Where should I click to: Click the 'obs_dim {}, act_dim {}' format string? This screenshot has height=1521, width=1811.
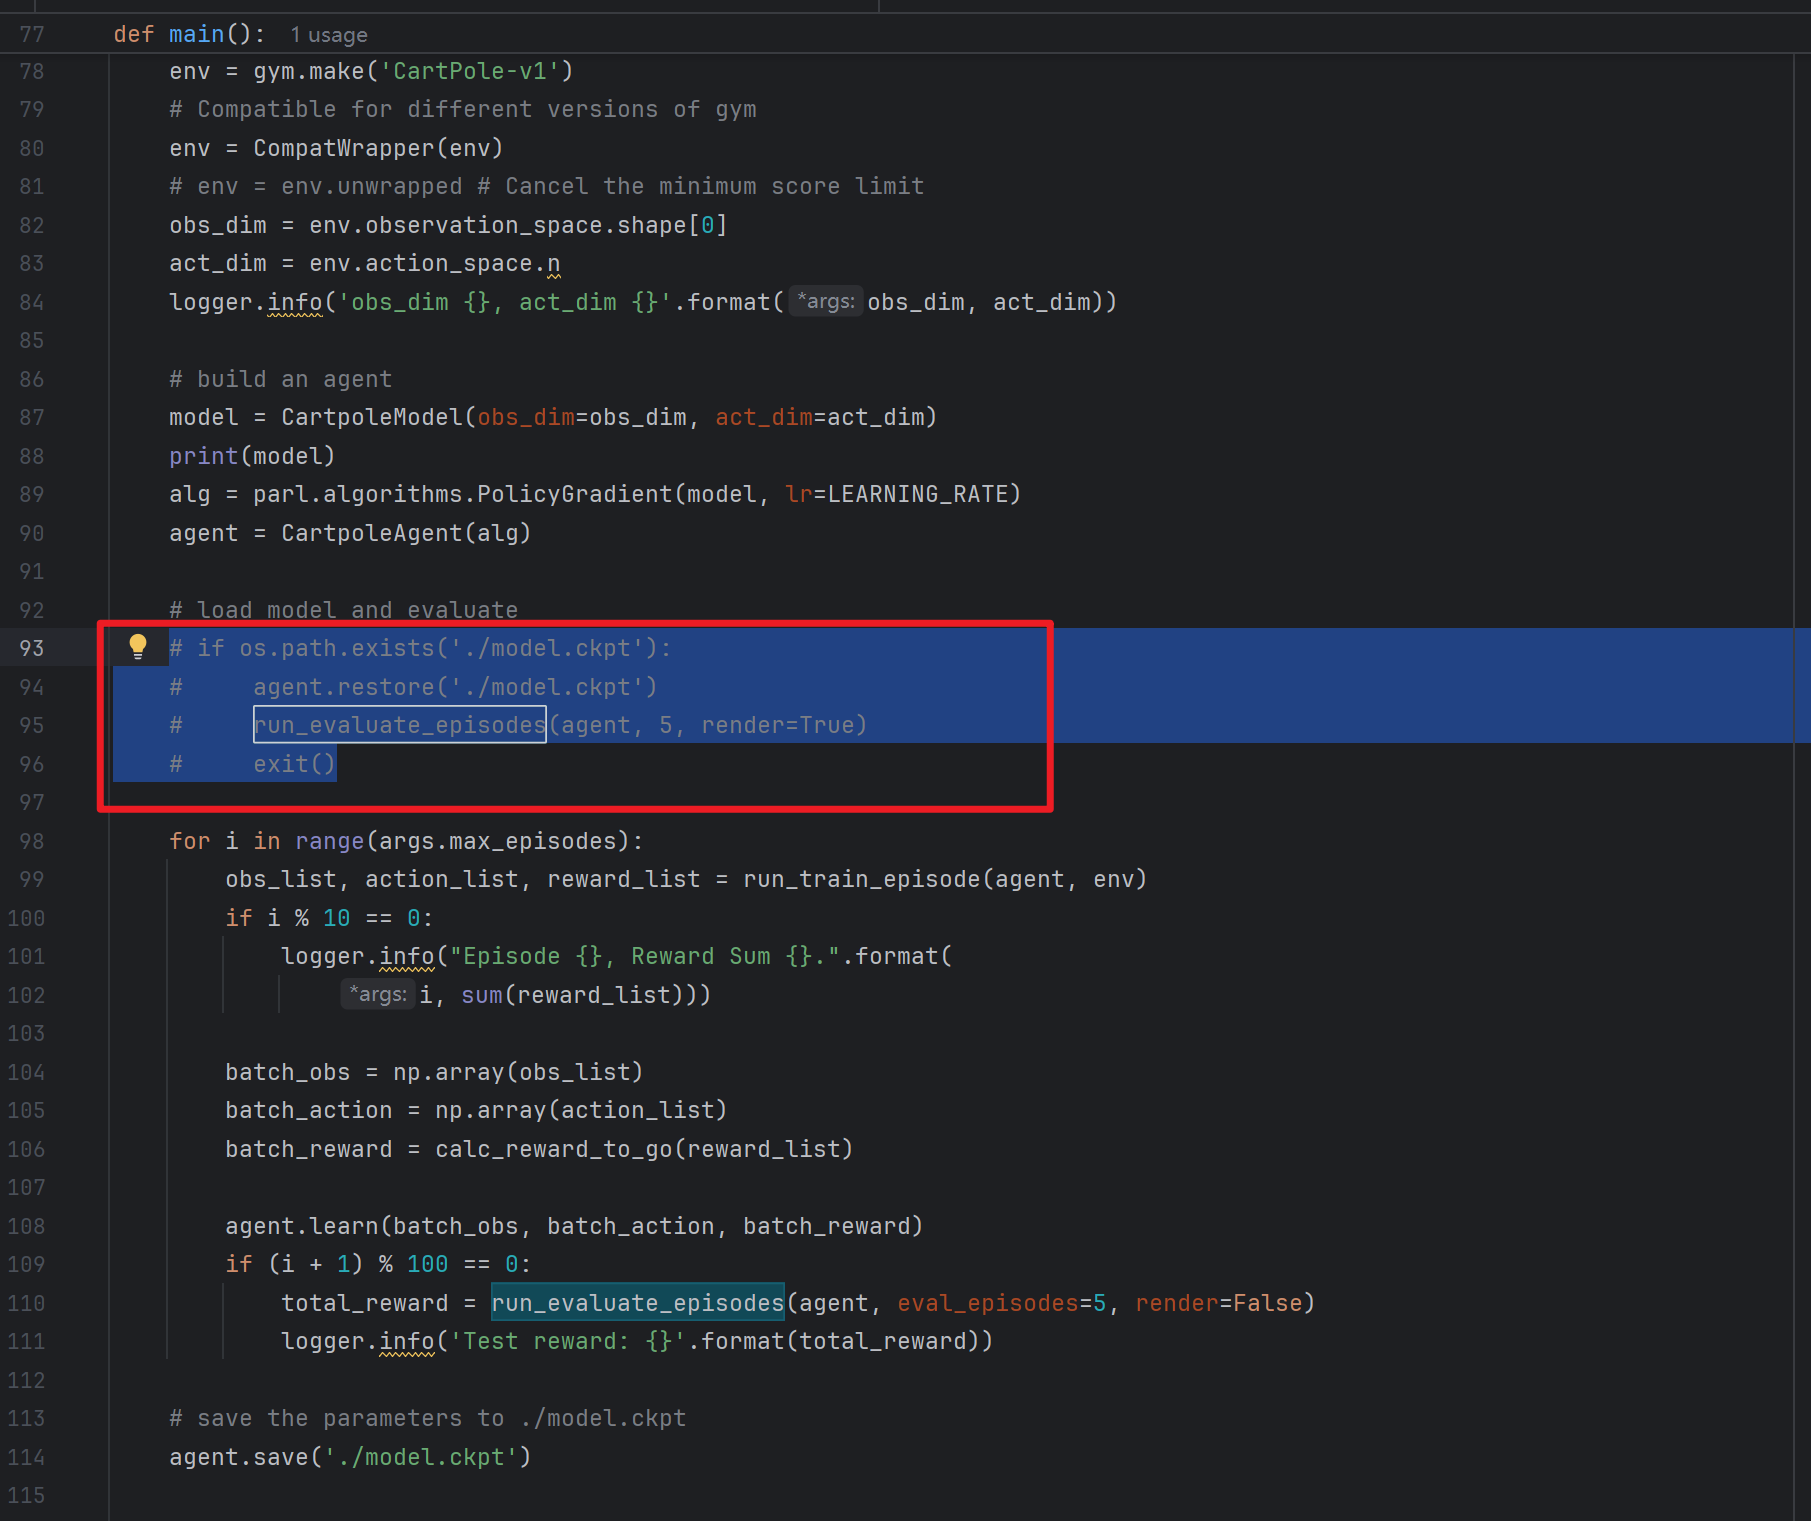(x=505, y=302)
